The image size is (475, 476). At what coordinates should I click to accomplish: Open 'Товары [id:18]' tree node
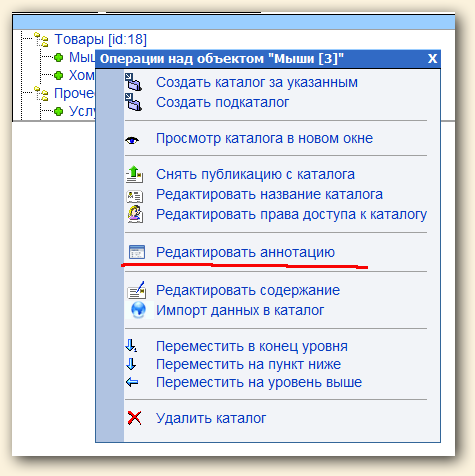point(100,39)
